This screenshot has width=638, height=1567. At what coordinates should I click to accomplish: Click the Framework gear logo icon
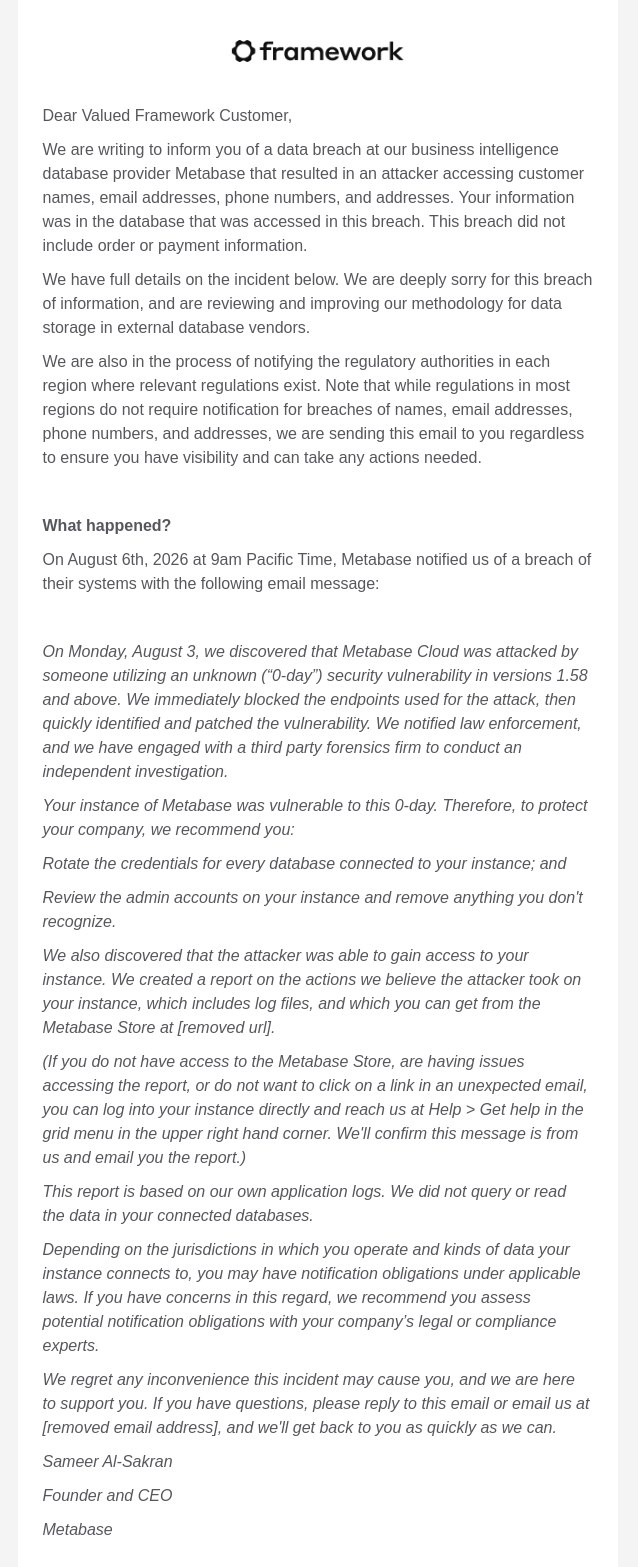coord(244,51)
